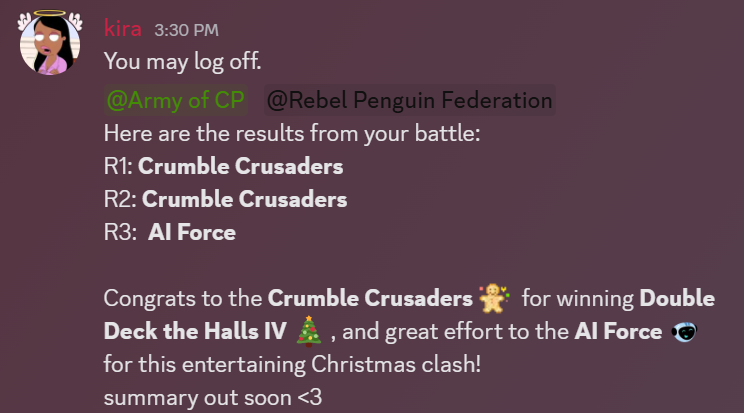The image size is (744, 413).
Task: Click the @Army of CP mention
Action: coord(176,100)
